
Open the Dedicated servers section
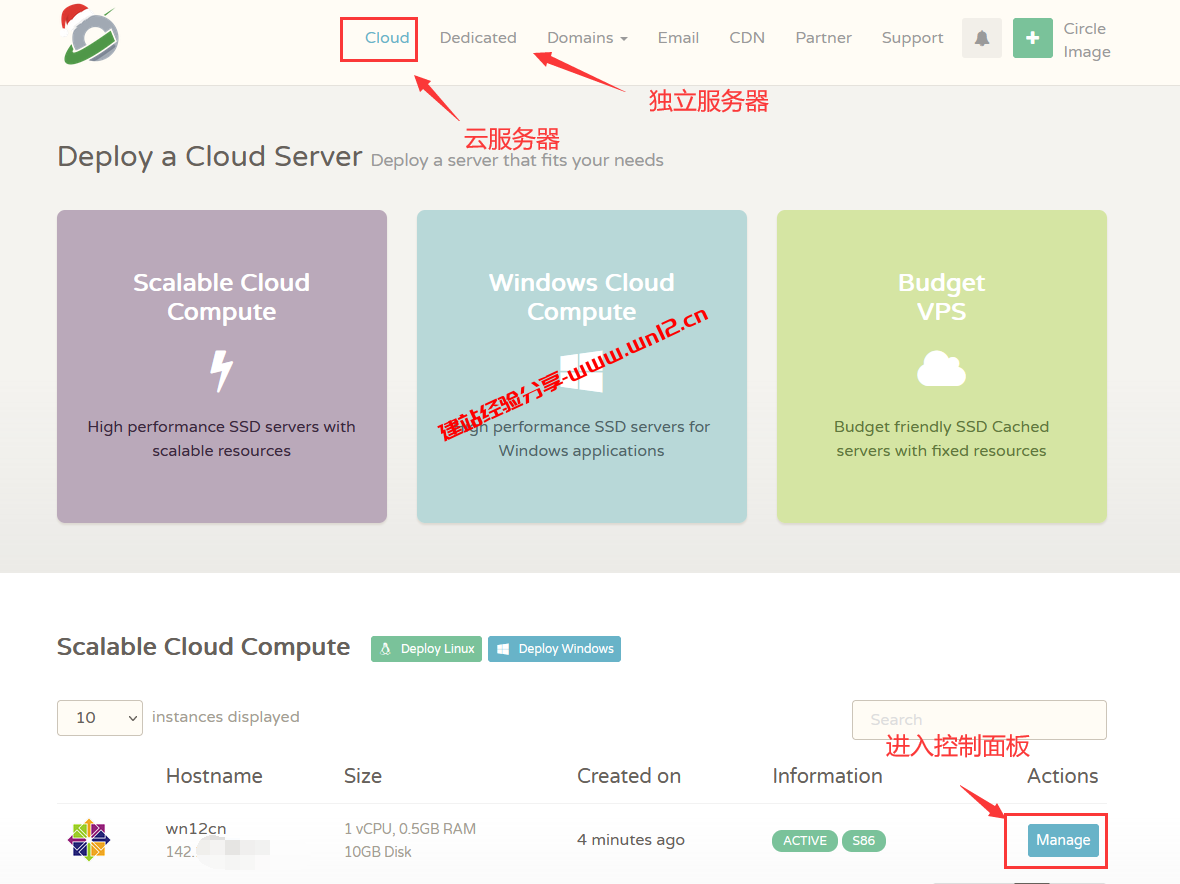pos(477,37)
